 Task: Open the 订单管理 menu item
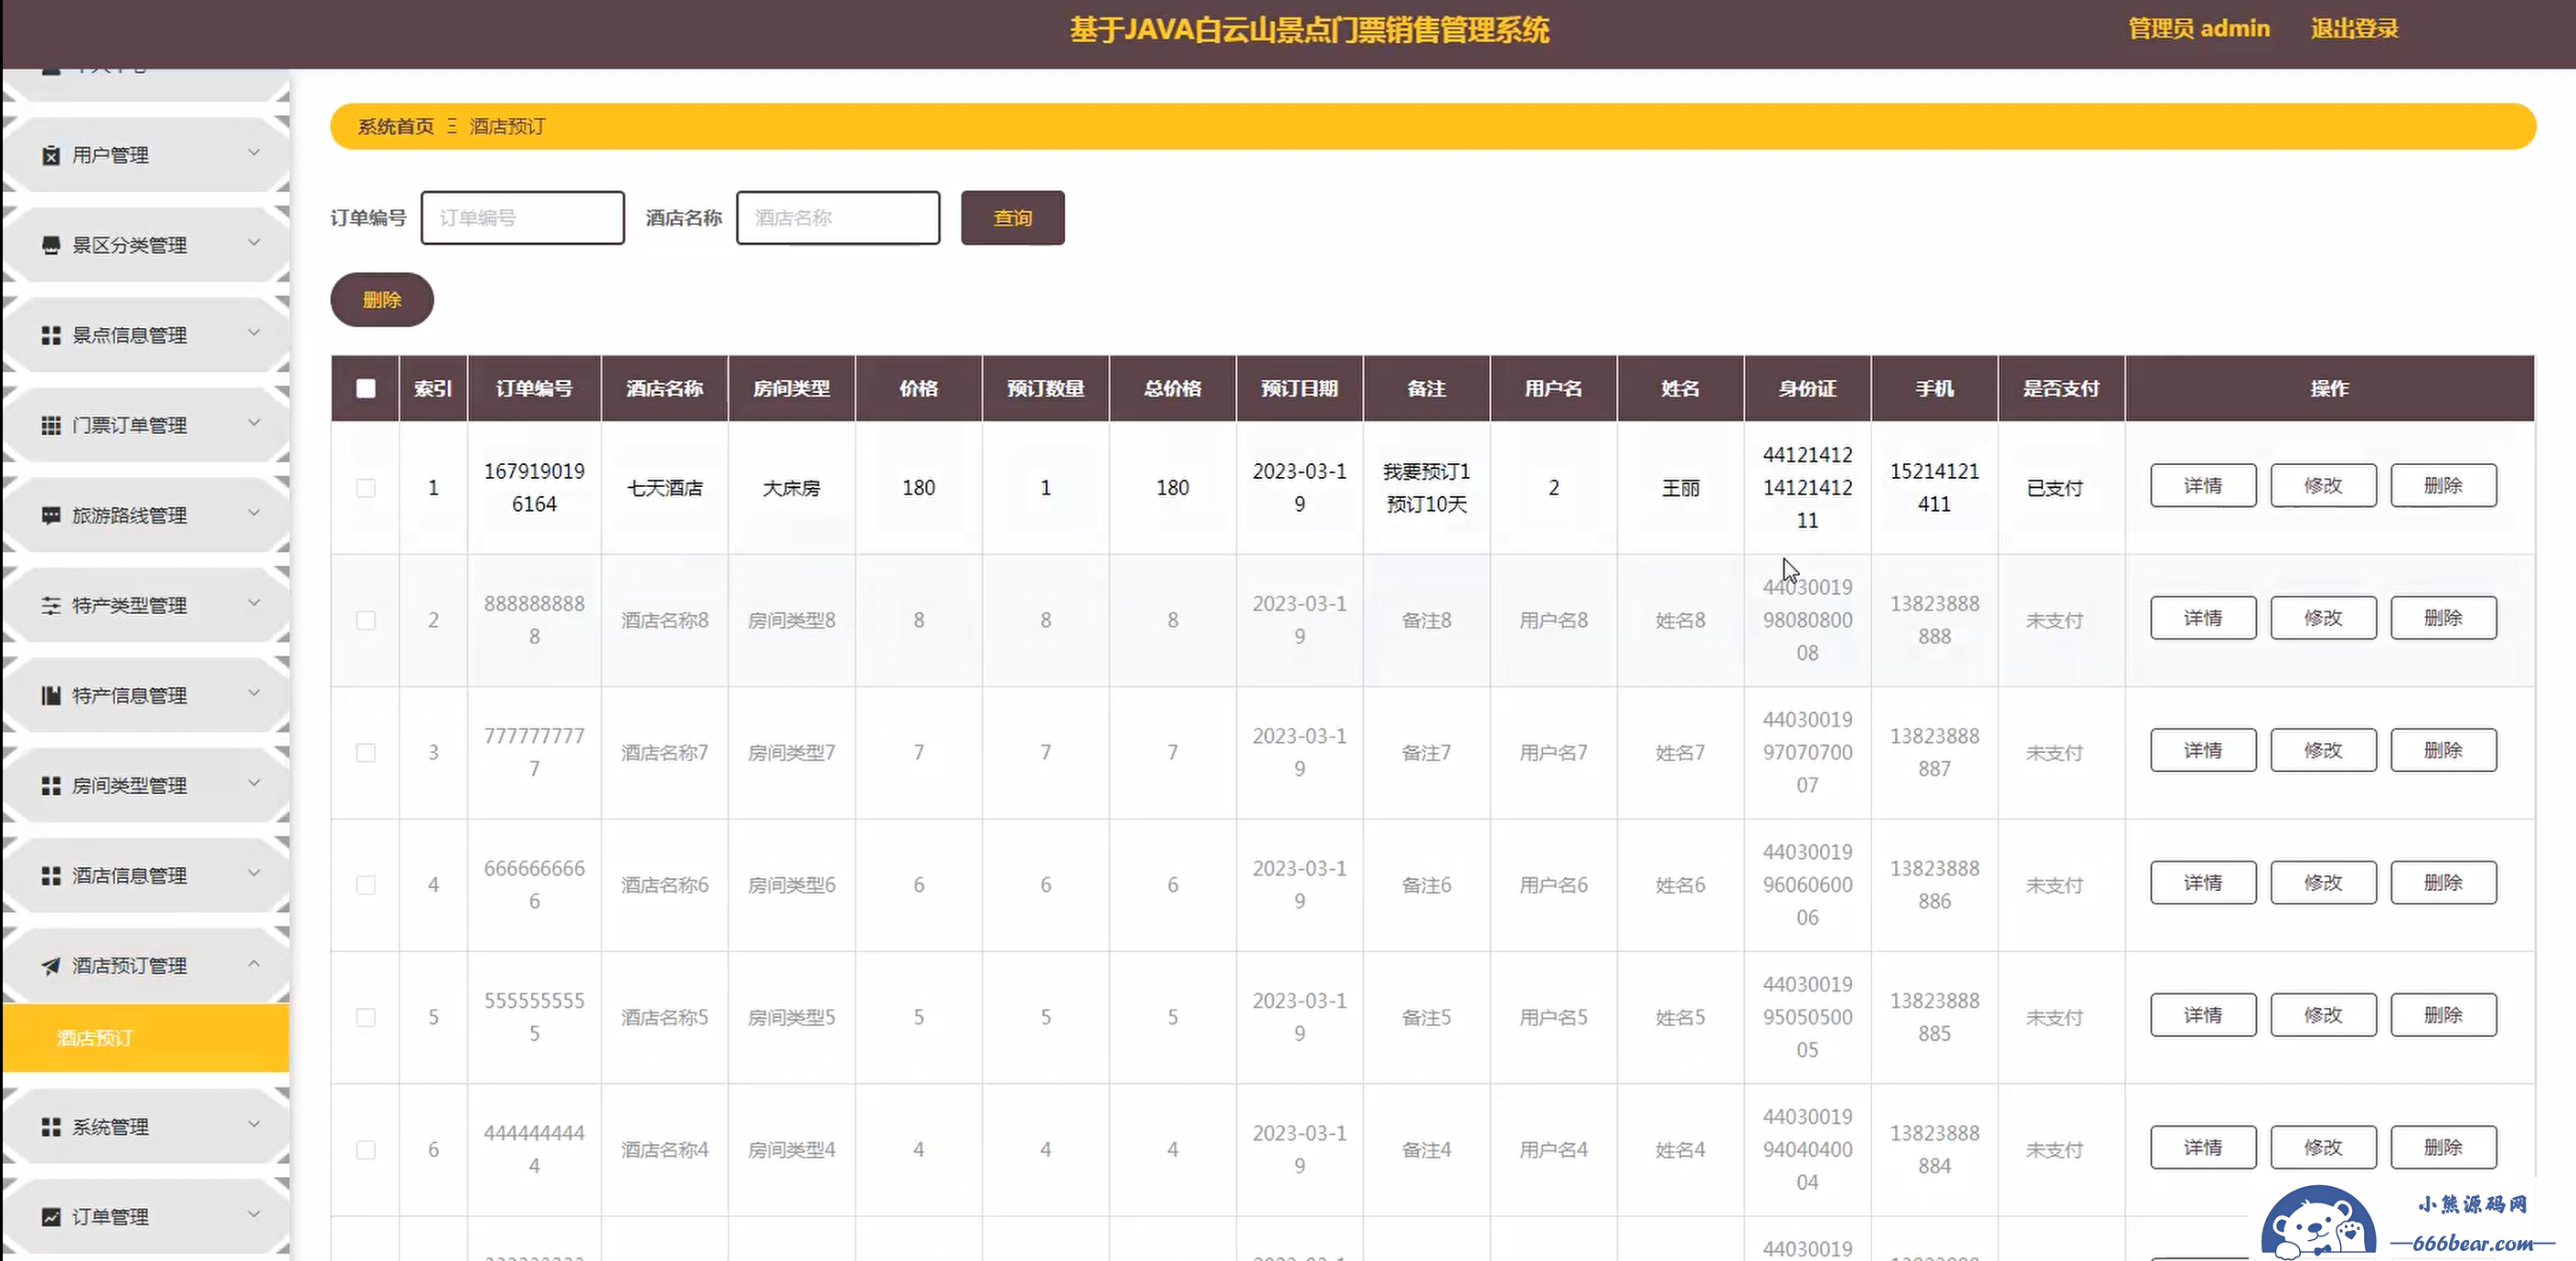[x=146, y=1217]
